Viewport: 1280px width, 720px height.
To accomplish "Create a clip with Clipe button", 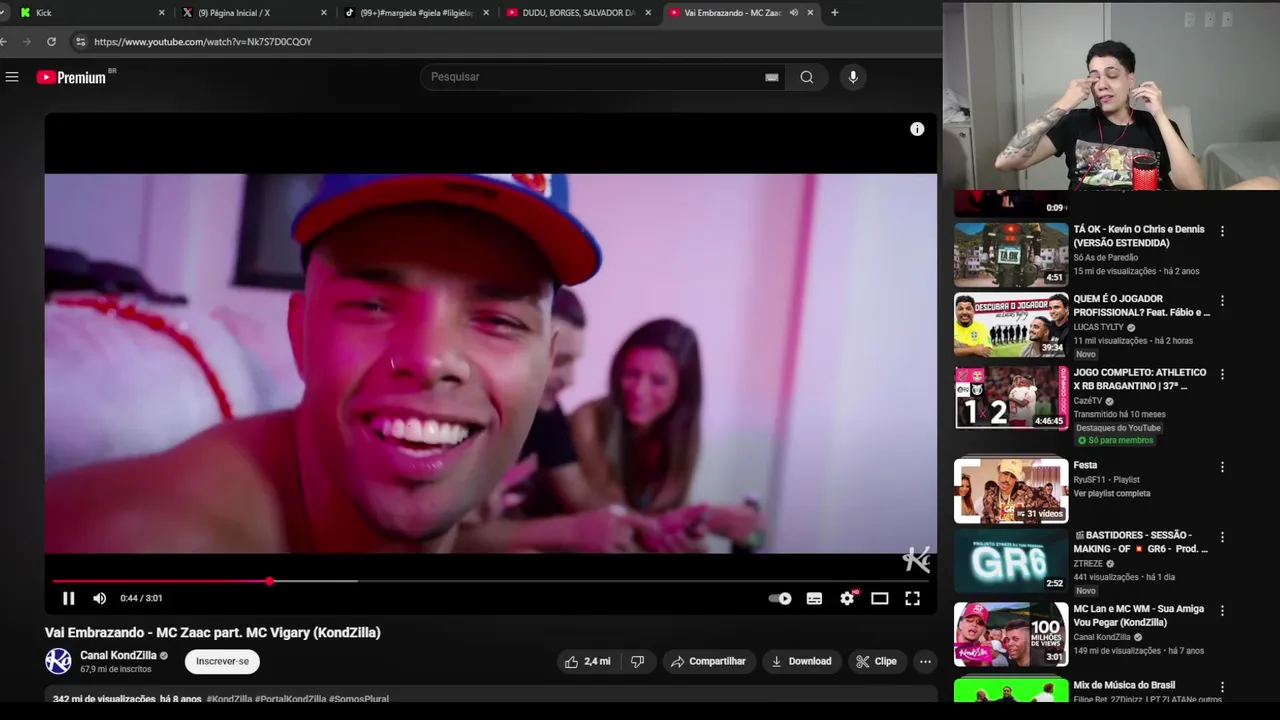I will tap(877, 661).
